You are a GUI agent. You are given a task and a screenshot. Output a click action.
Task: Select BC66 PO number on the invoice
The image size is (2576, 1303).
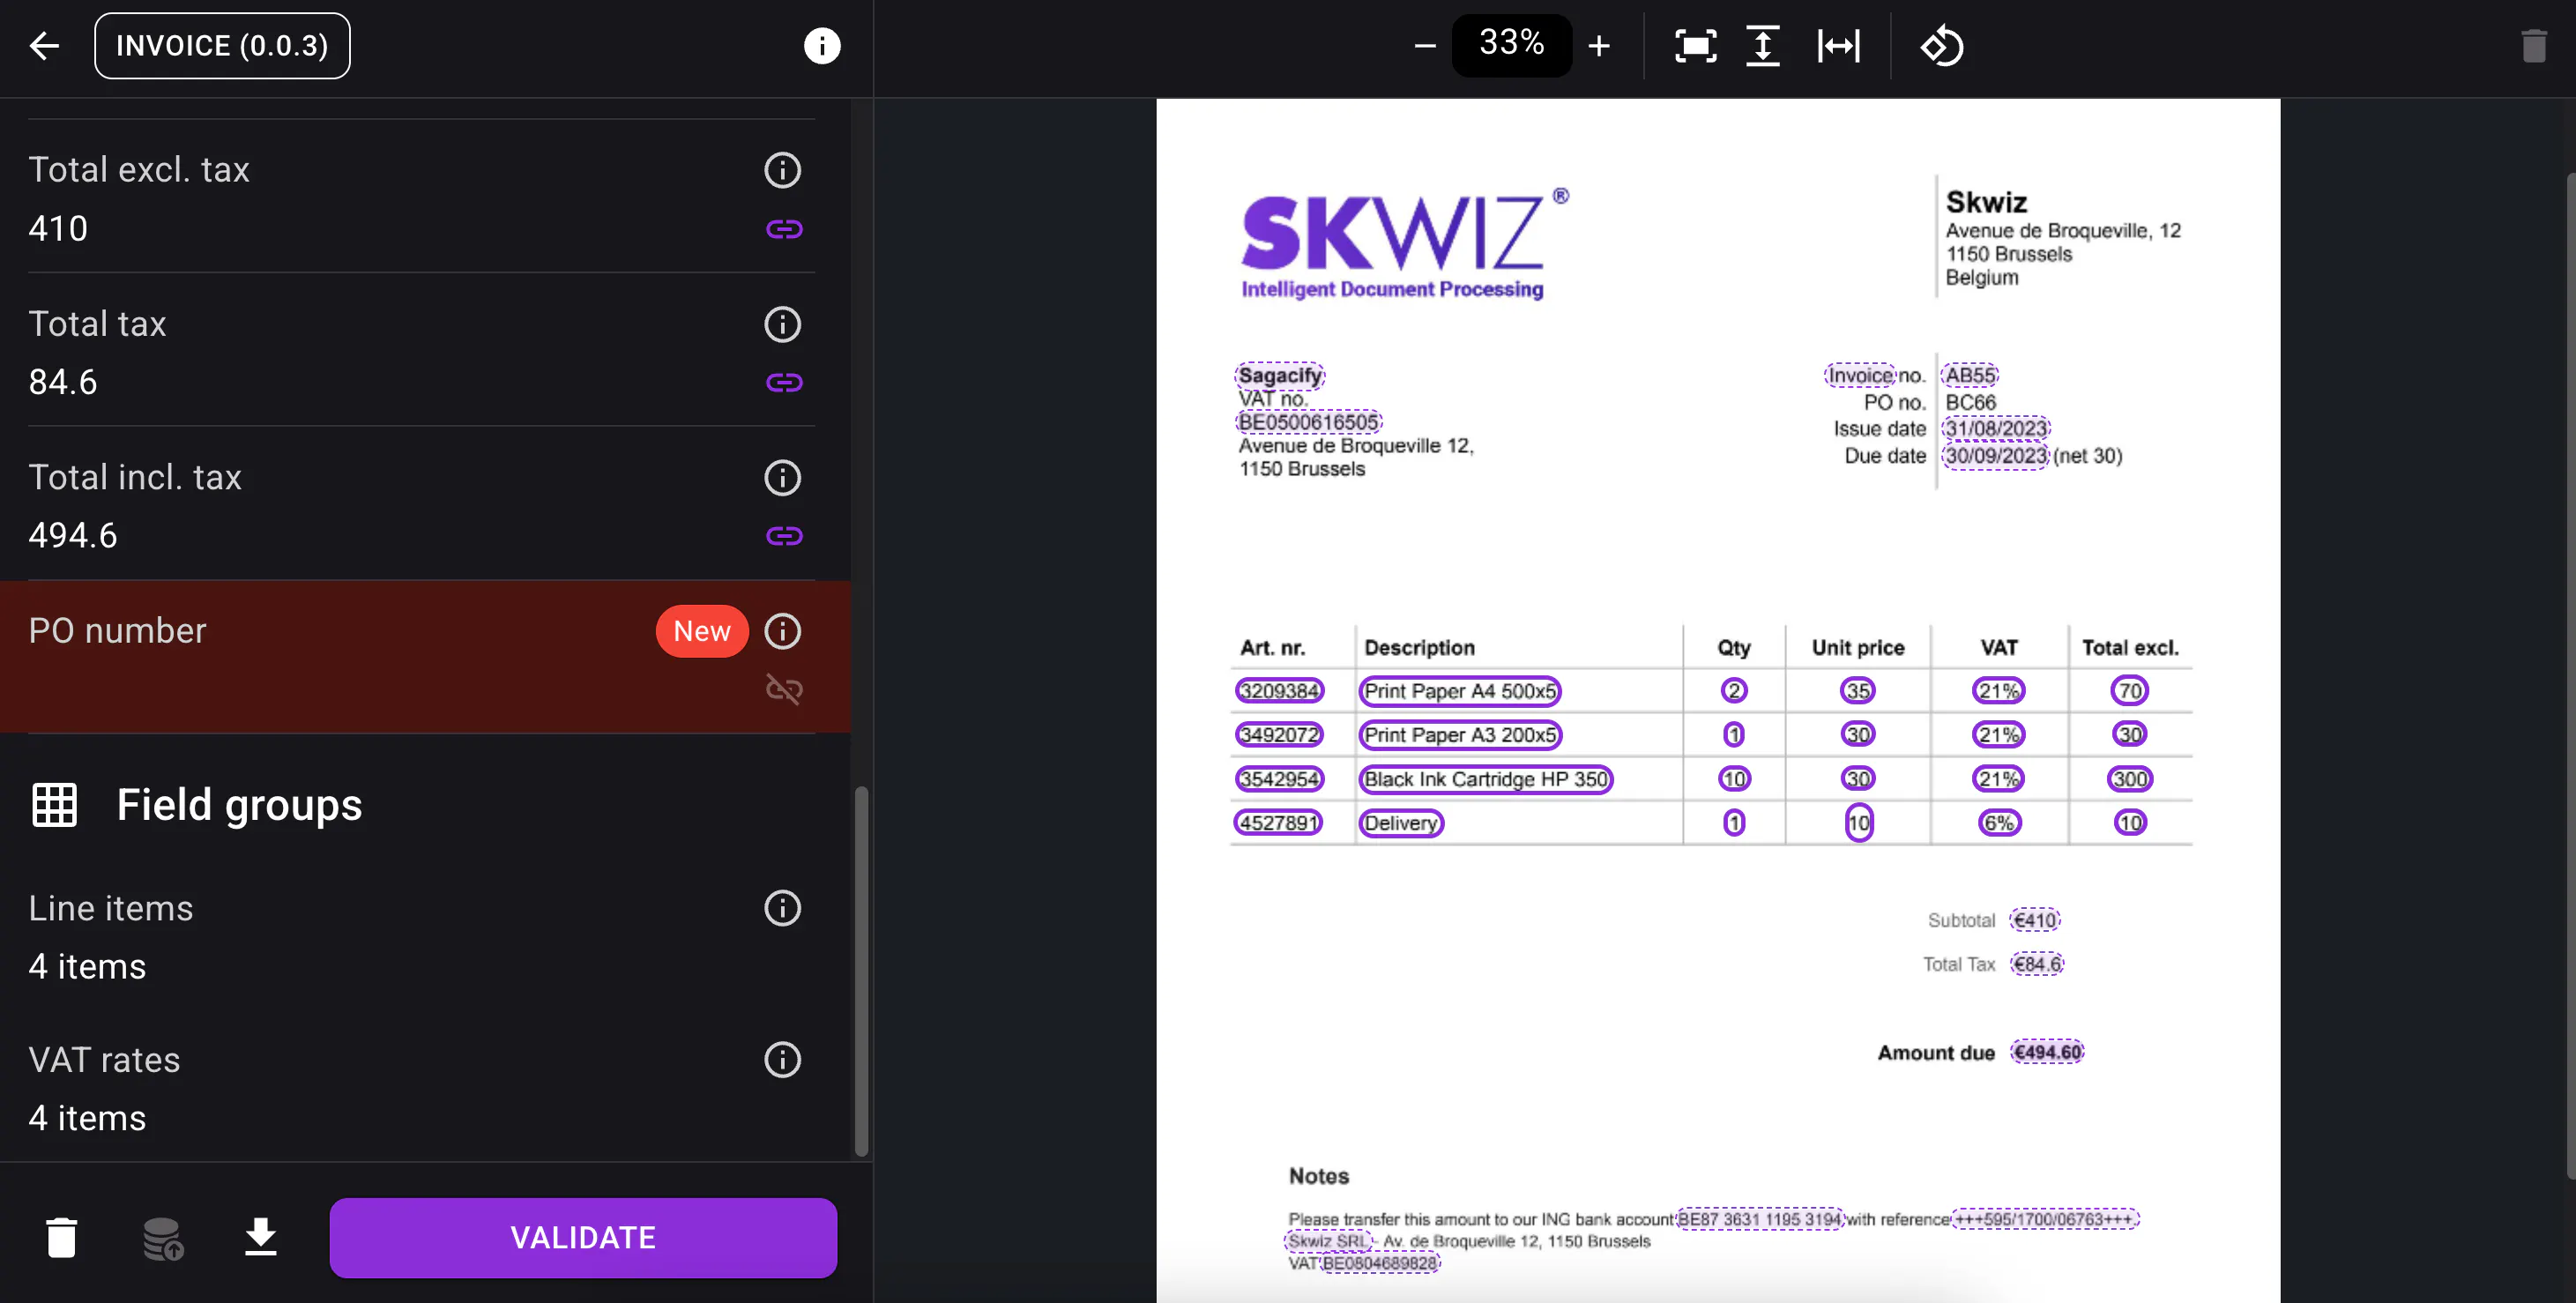tap(1970, 402)
